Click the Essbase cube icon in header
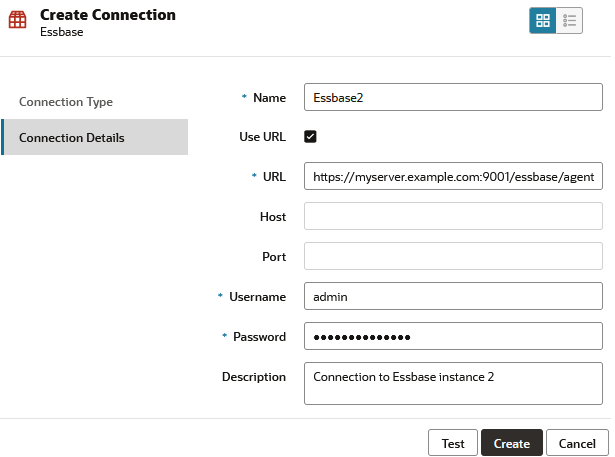 coord(18,22)
